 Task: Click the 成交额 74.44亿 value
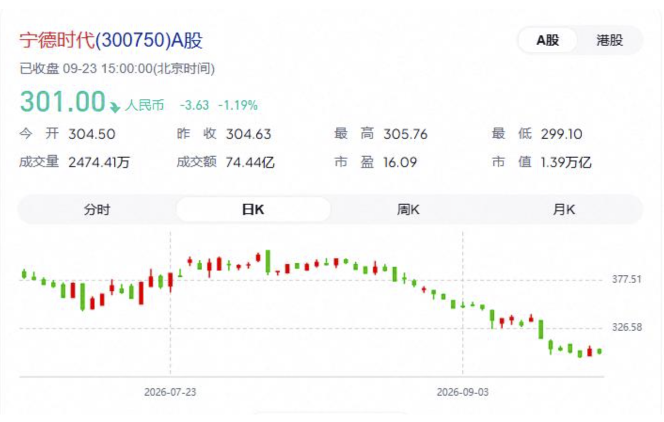250,163
